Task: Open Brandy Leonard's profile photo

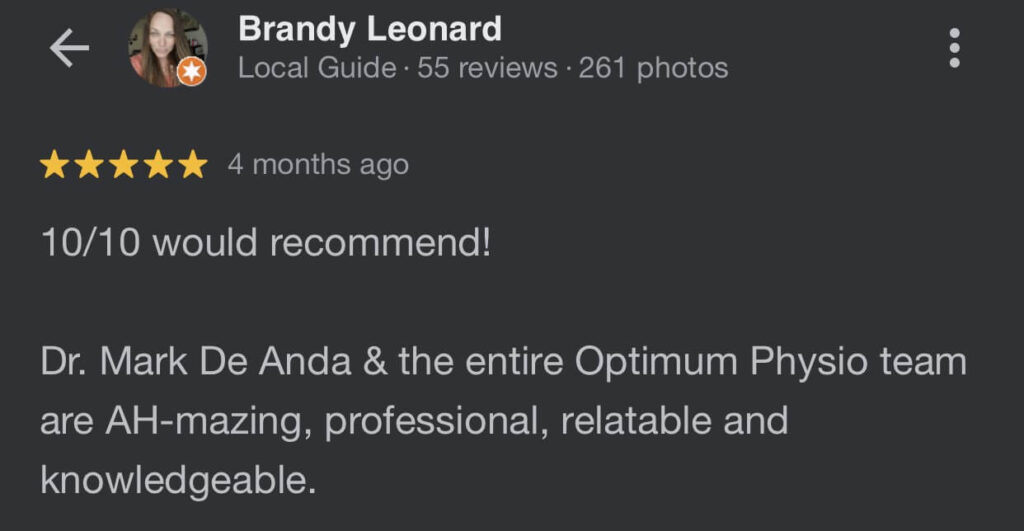Action: [165, 46]
